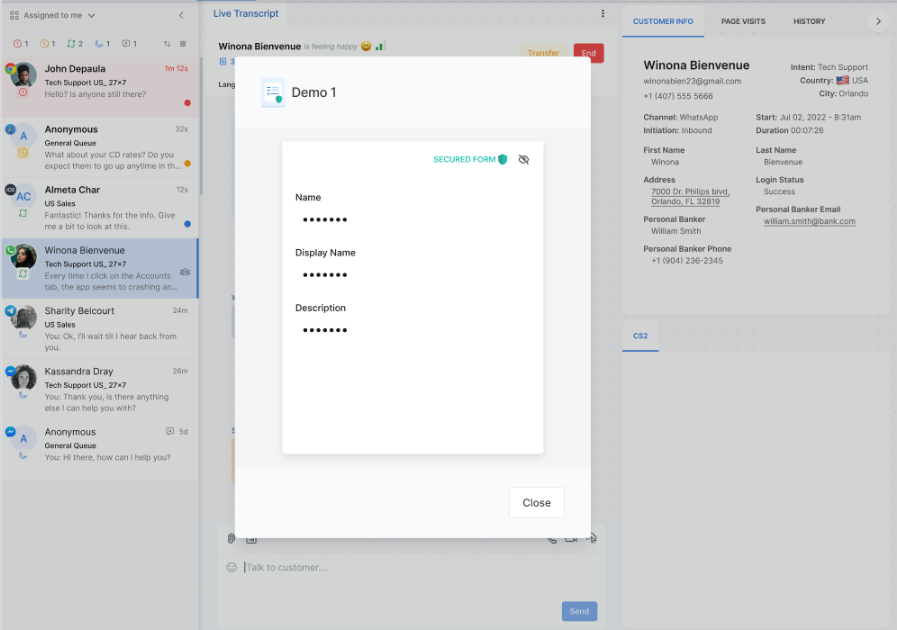Click the secured form shield icon
Viewport: 897px width, 630px height.
pyautogui.click(x=503, y=160)
